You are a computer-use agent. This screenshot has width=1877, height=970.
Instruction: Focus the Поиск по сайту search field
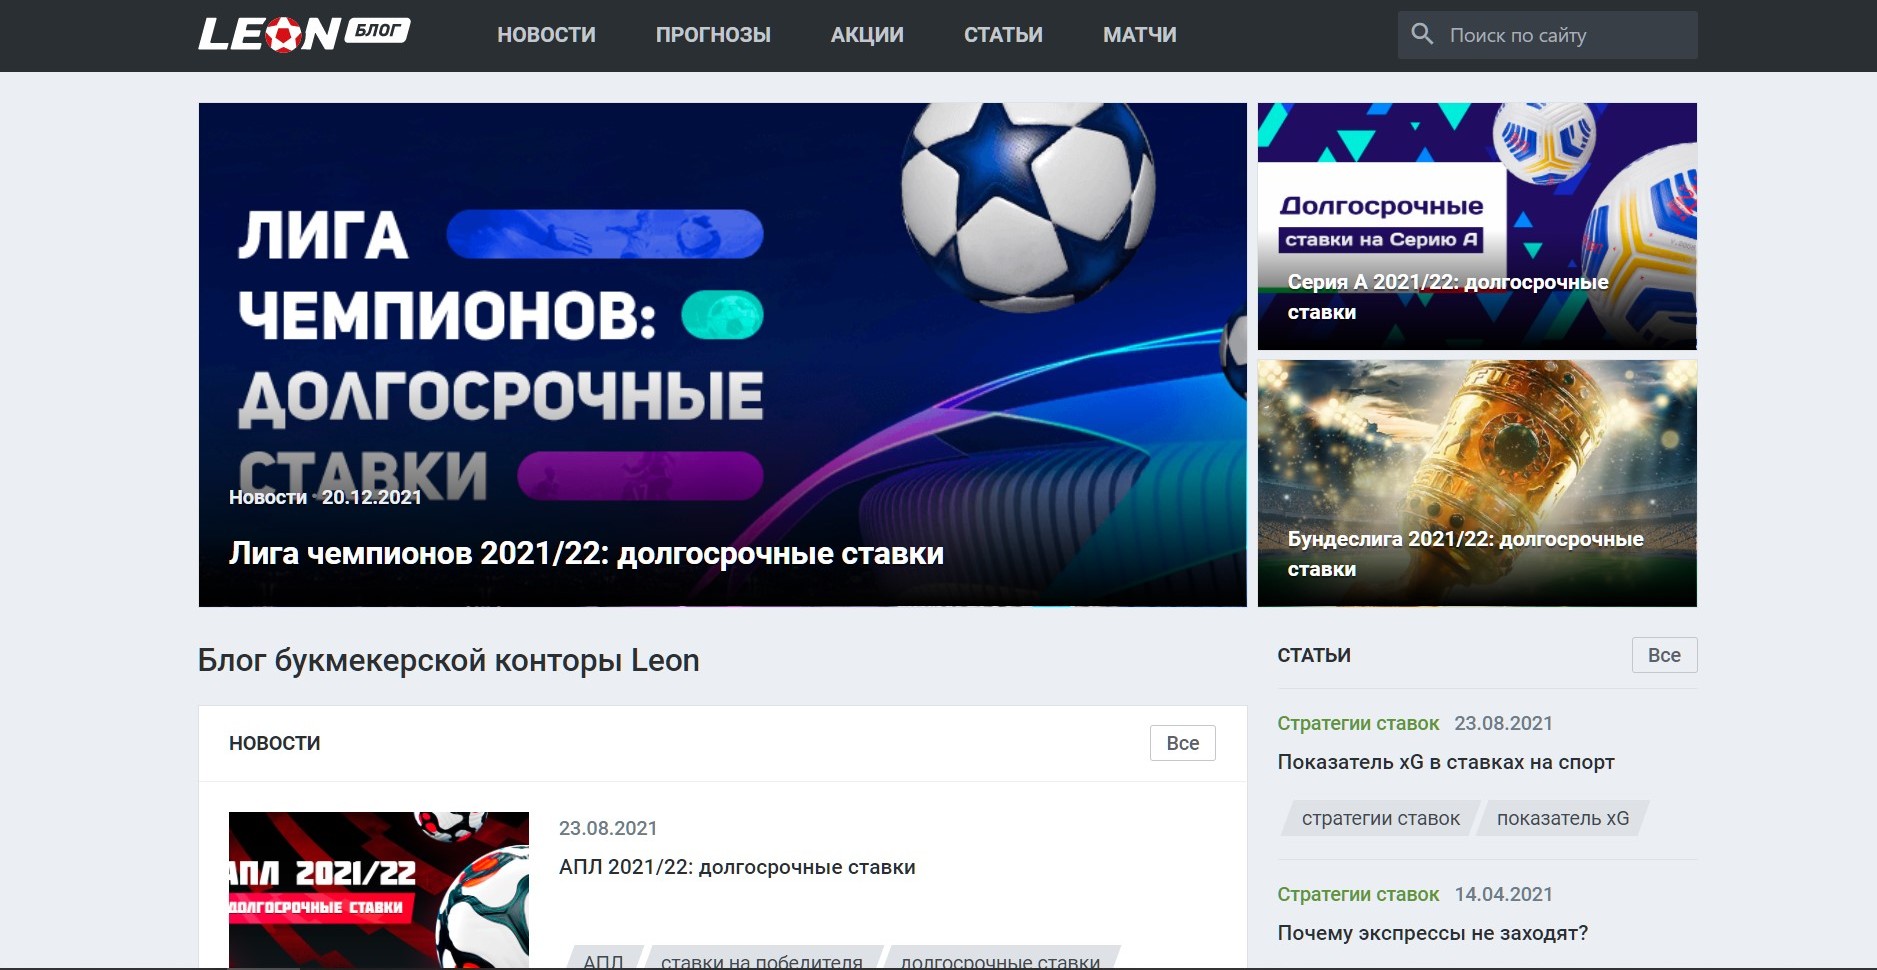pos(1548,35)
